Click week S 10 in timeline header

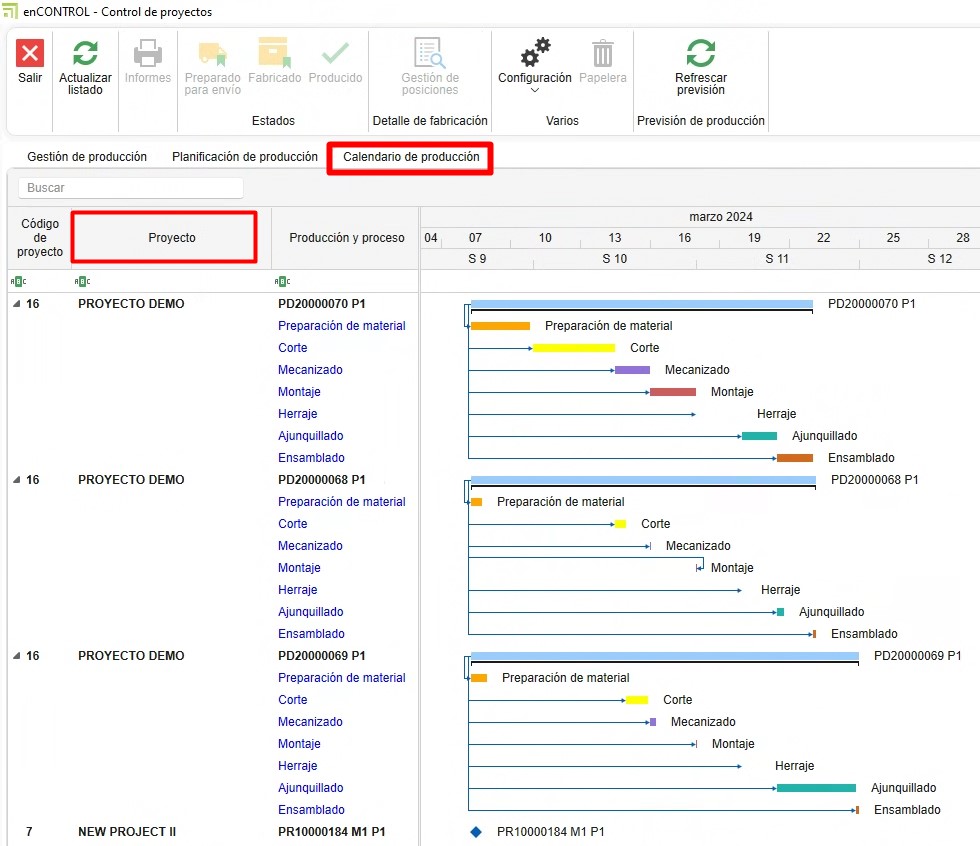click(614, 259)
